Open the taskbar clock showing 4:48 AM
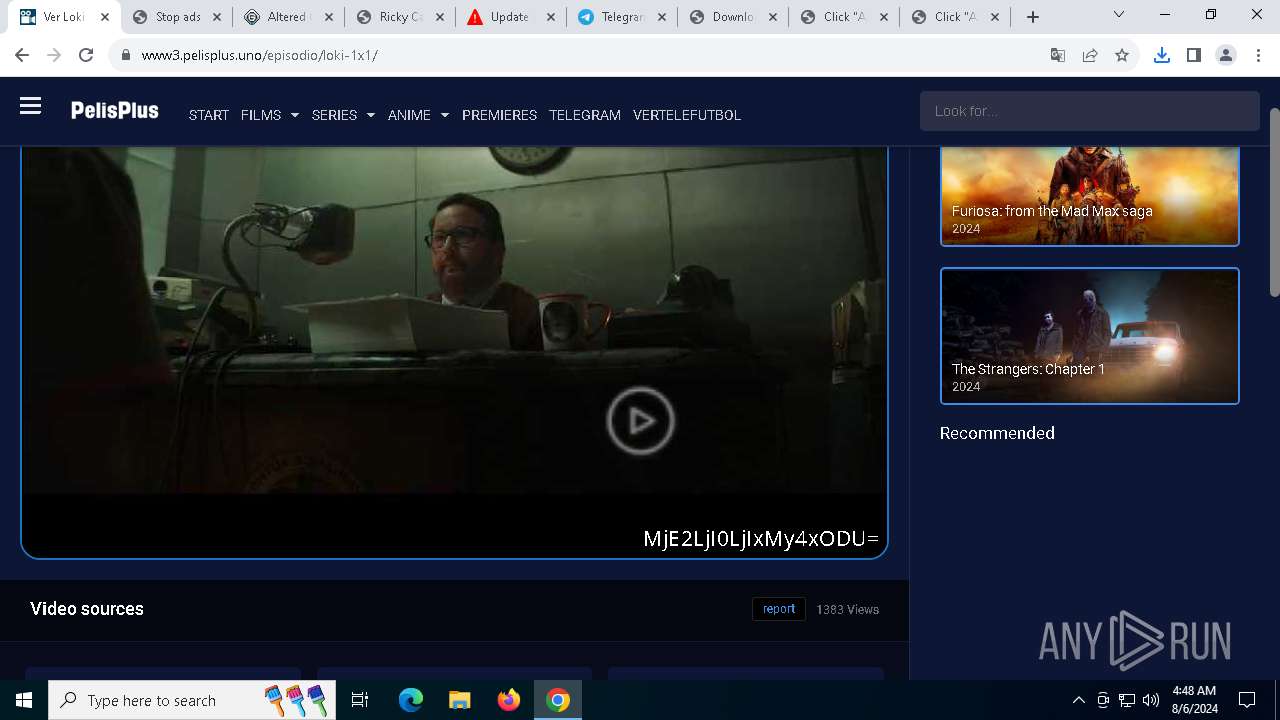Viewport: 1280px width, 720px height. 1194,700
